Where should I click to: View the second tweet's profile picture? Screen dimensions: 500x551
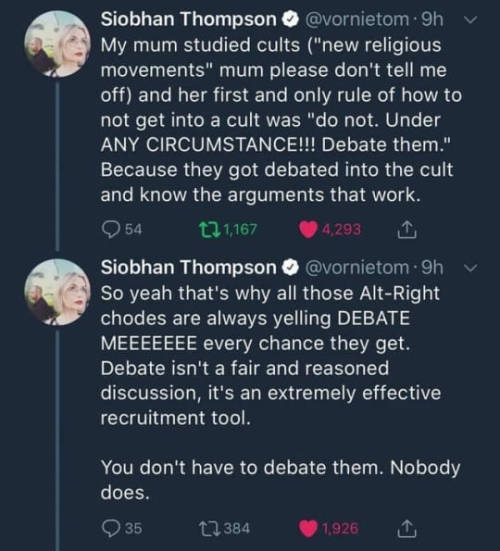pyautogui.click(x=57, y=292)
